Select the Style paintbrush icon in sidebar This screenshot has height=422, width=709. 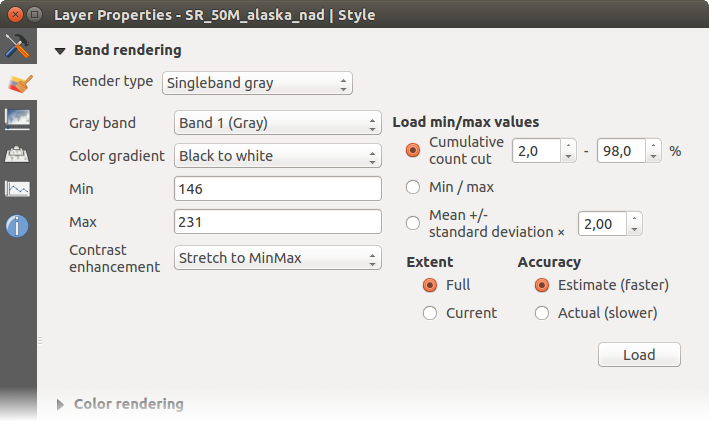18,83
